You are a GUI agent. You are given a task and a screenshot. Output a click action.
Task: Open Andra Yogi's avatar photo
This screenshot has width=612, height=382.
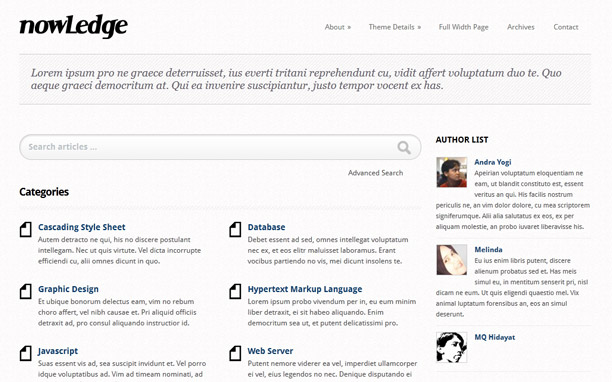[452, 172]
